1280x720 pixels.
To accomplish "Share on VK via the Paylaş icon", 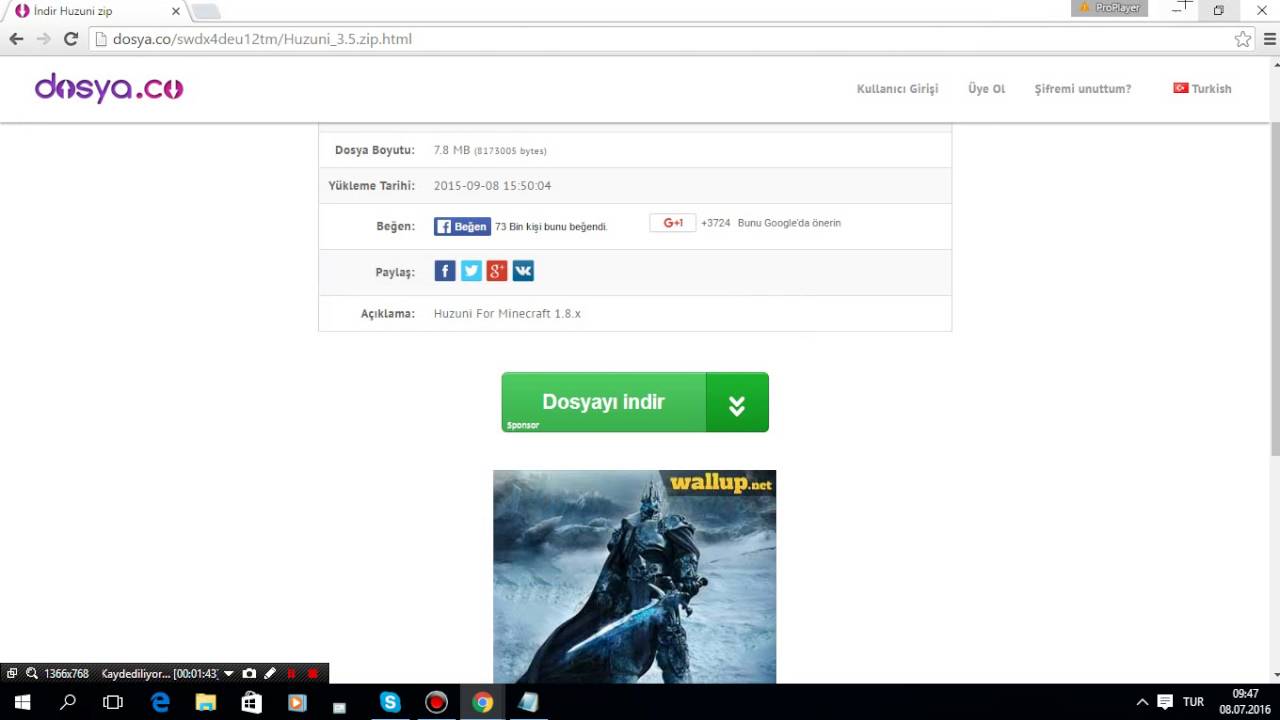I will point(523,271).
